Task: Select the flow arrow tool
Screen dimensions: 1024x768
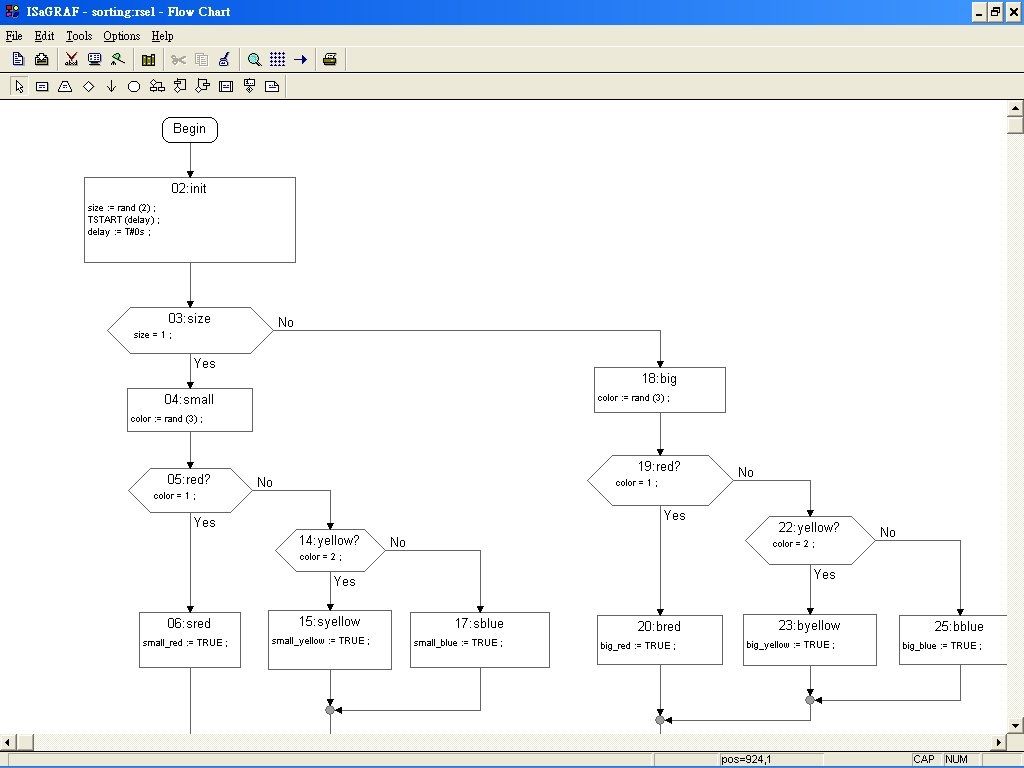Action: pos(111,86)
